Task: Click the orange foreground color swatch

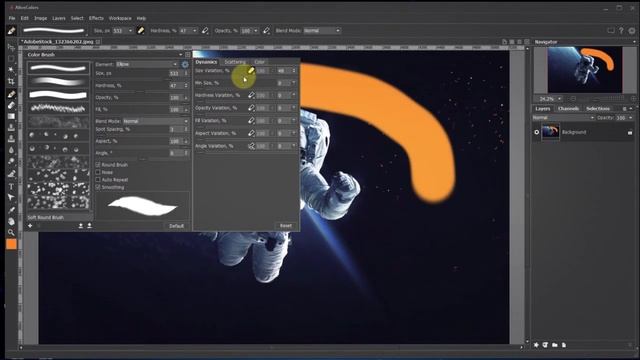Action: tap(11, 244)
